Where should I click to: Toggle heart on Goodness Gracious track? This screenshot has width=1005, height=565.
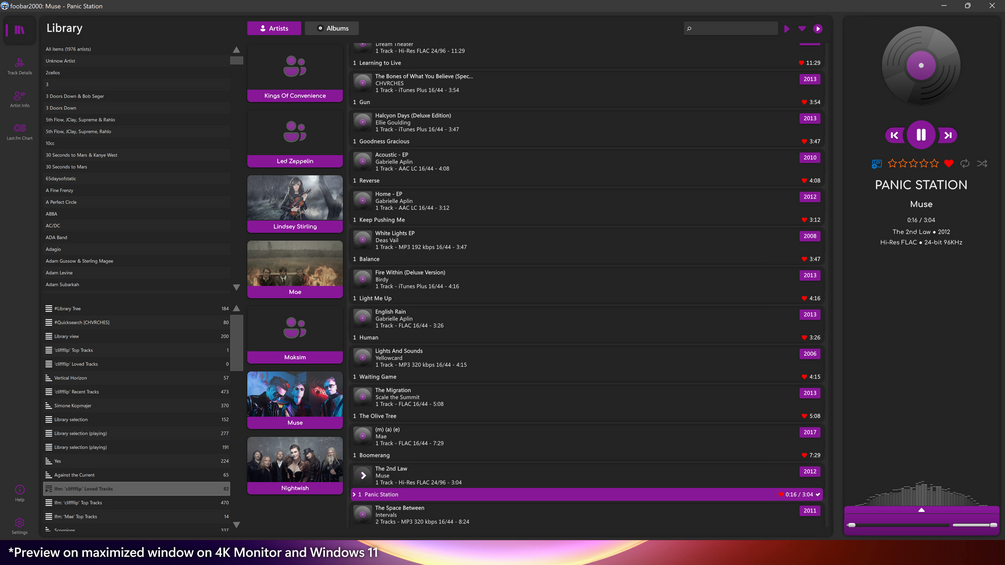point(804,141)
